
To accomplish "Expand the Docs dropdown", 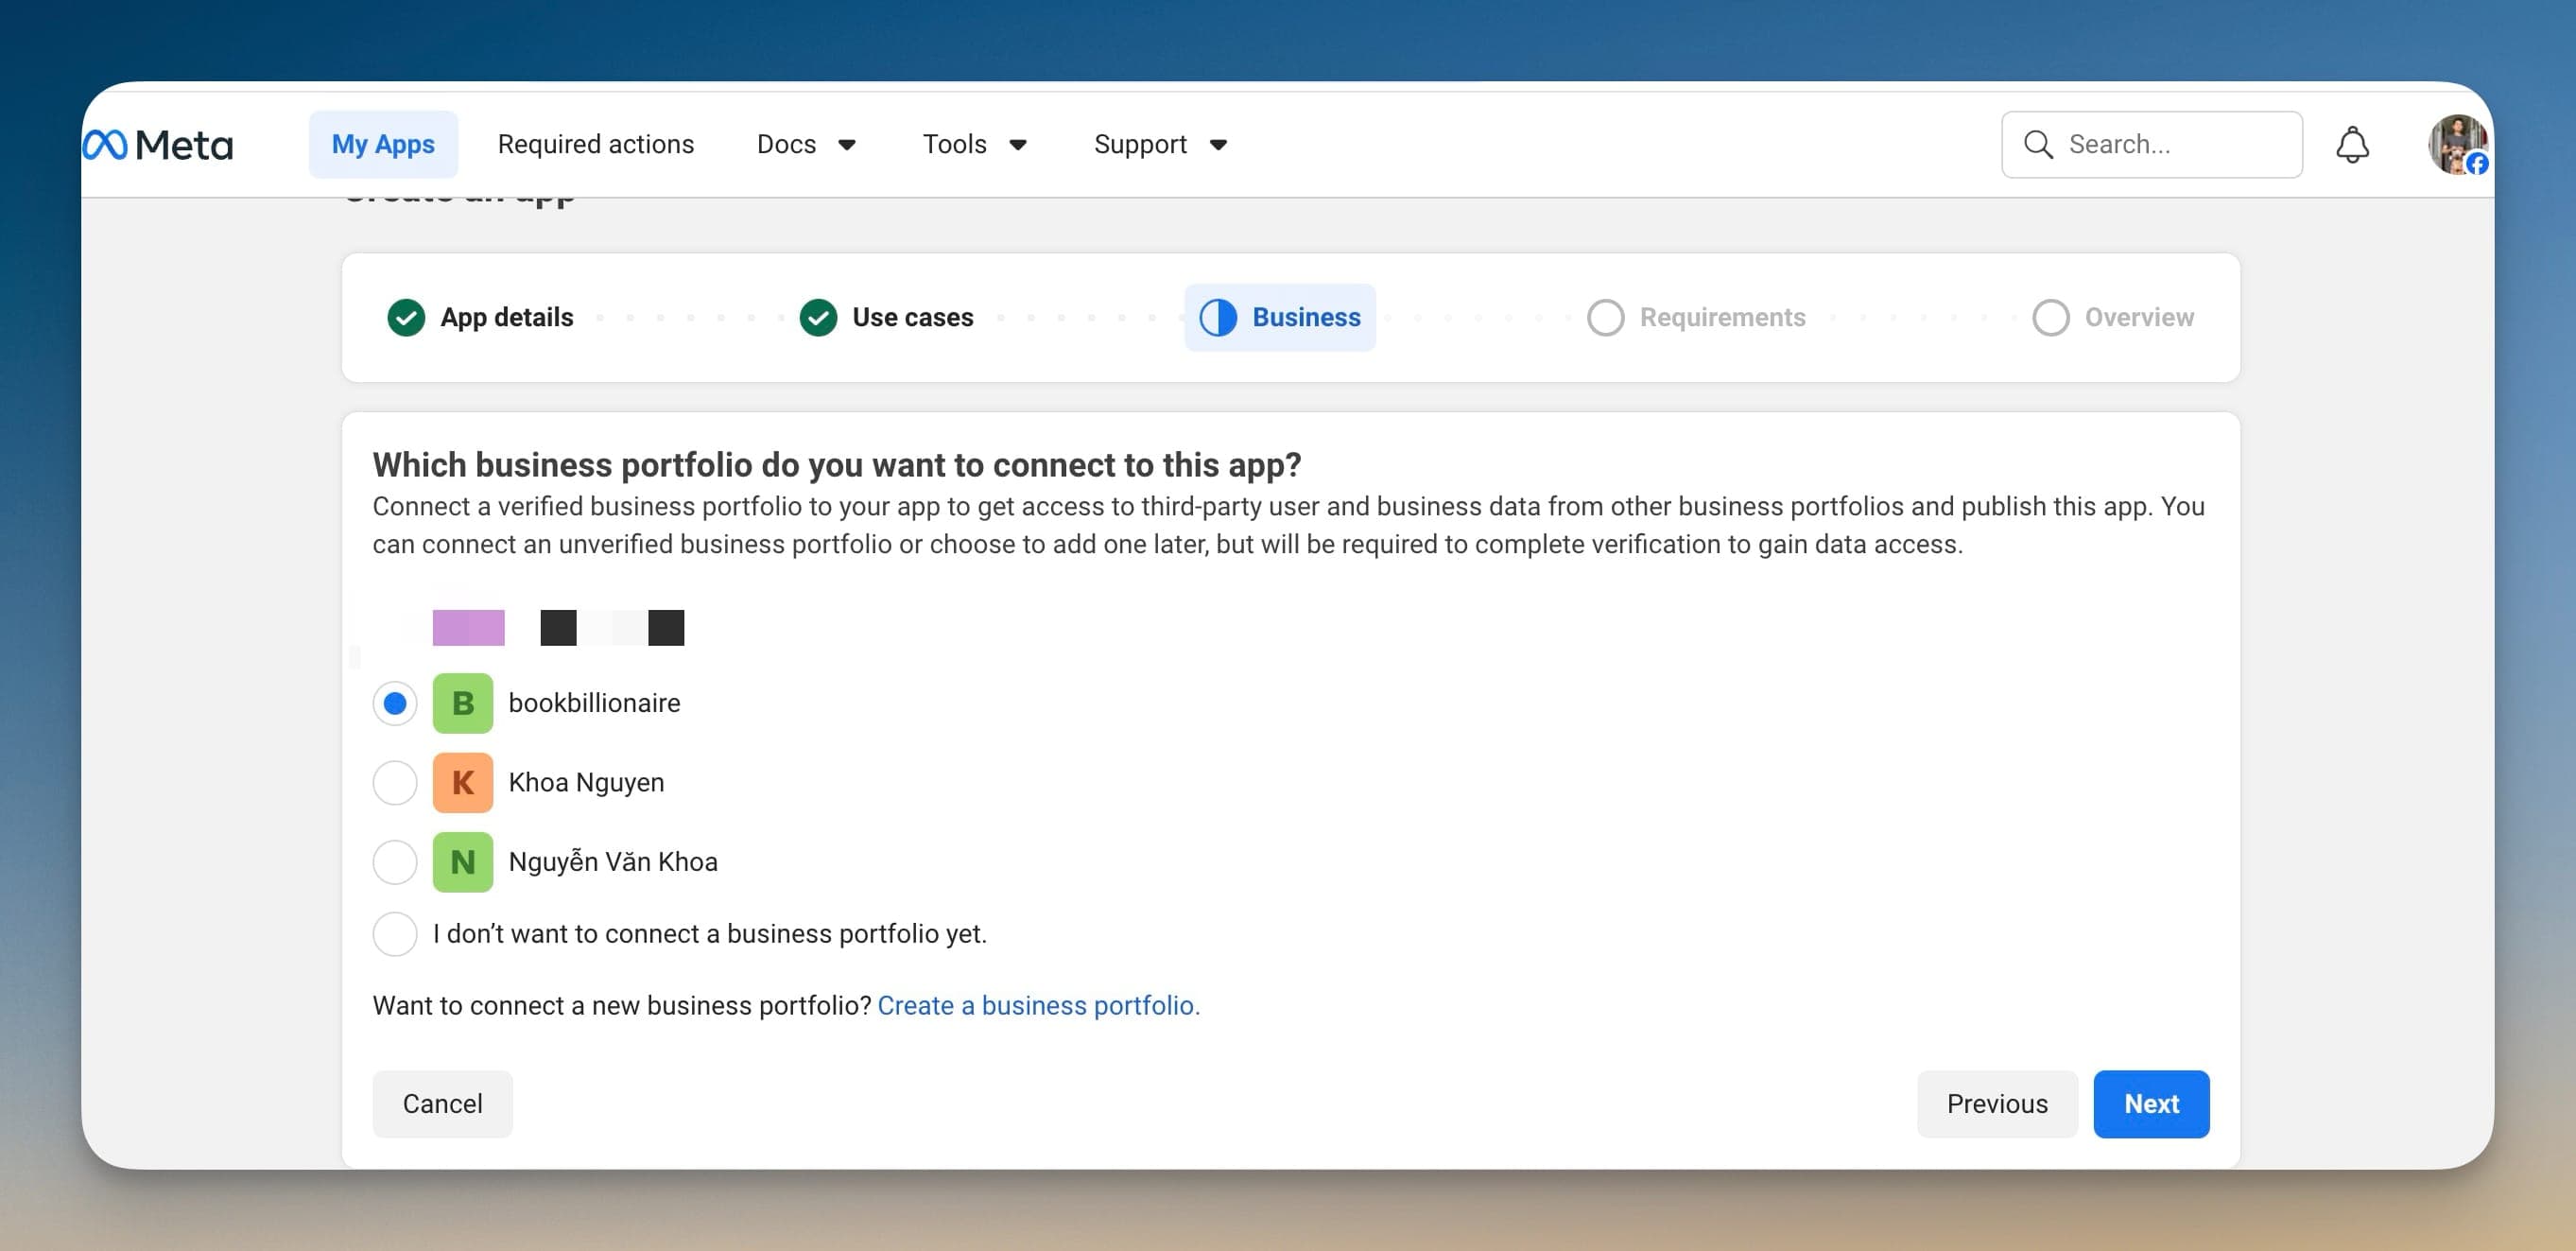I will [x=807, y=145].
